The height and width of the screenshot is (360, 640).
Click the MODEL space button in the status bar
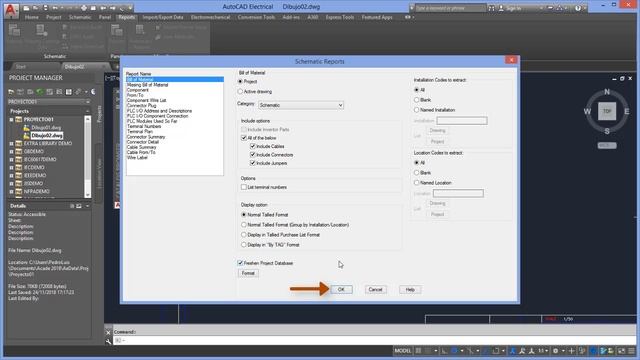click(x=402, y=351)
